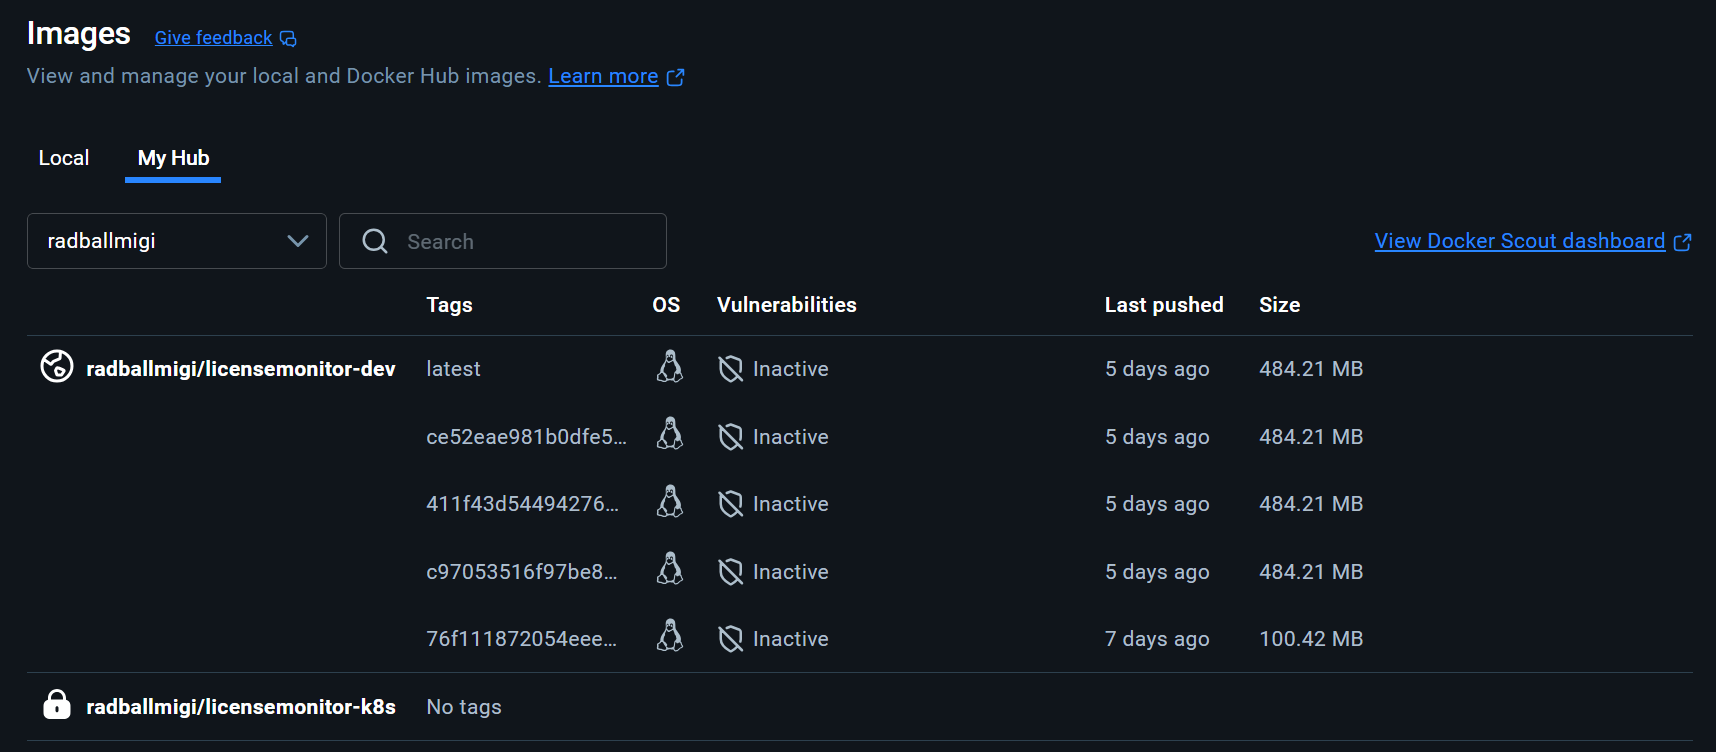
Task: Click Inactive status in 76f111872054eee row
Action: pyautogui.click(x=791, y=639)
